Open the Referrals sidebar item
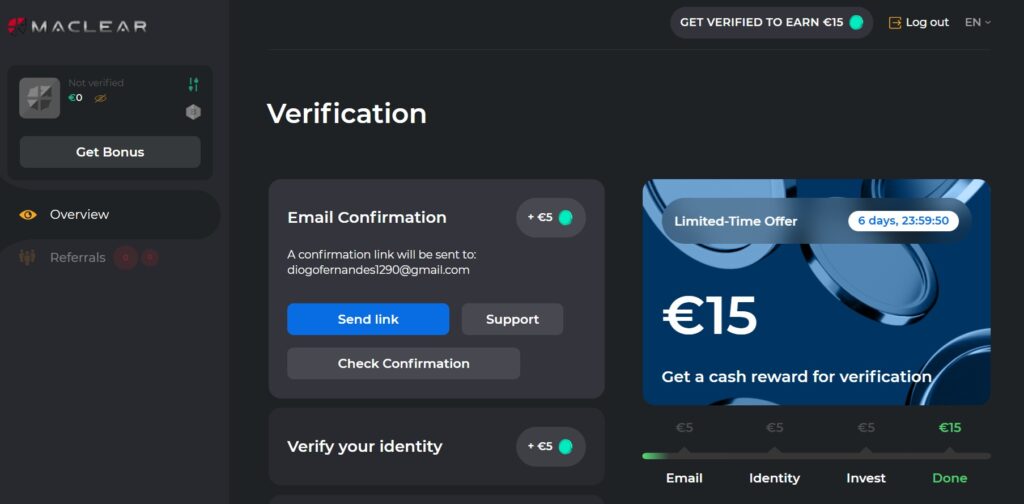This screenshot has height=504, width=1024. [78, 258]
